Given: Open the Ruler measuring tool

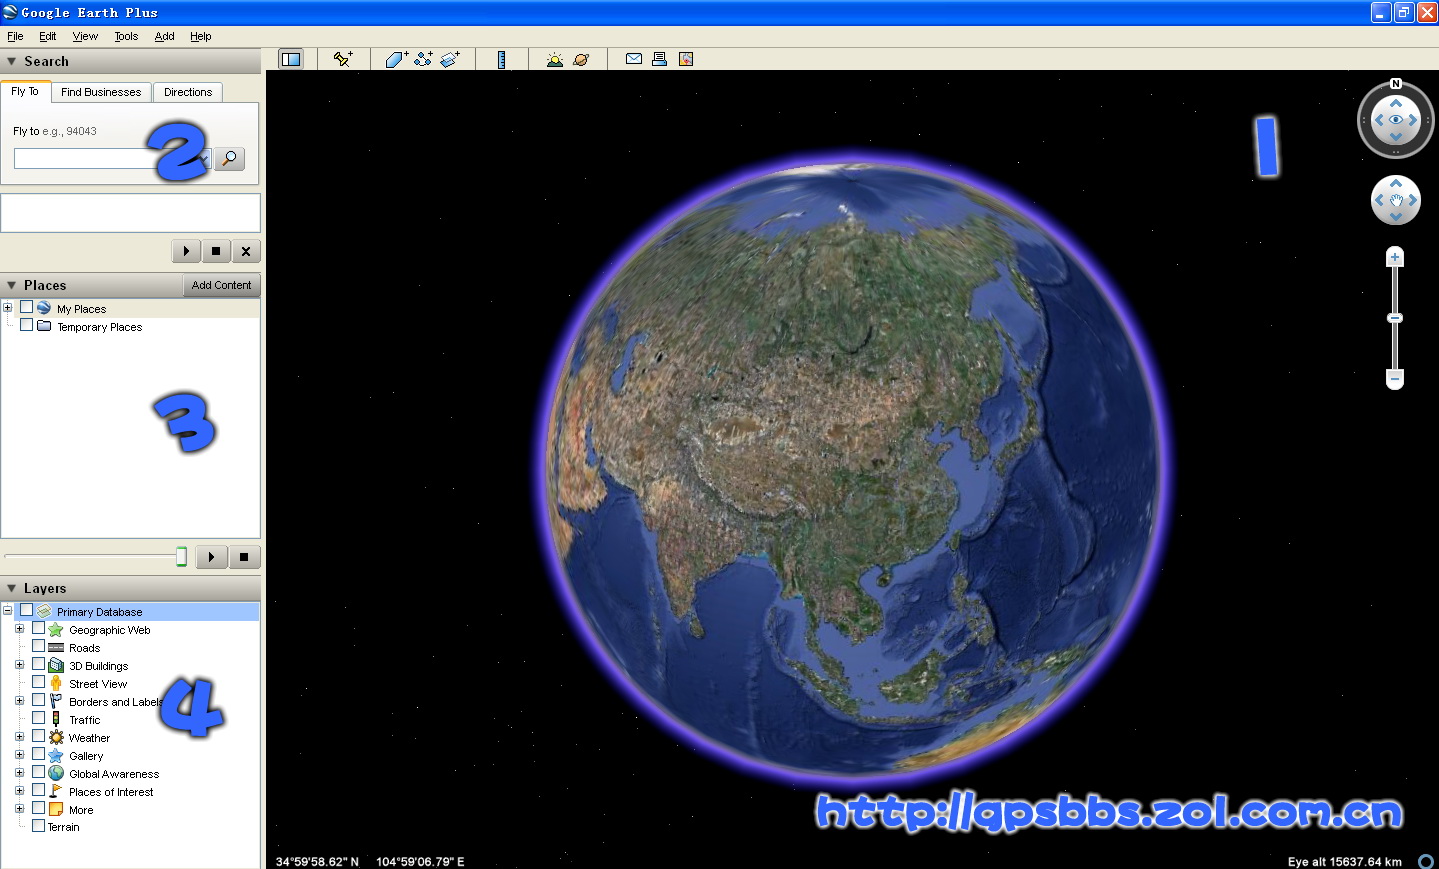Looking at the screenshot, I should (x=501, y=59).
